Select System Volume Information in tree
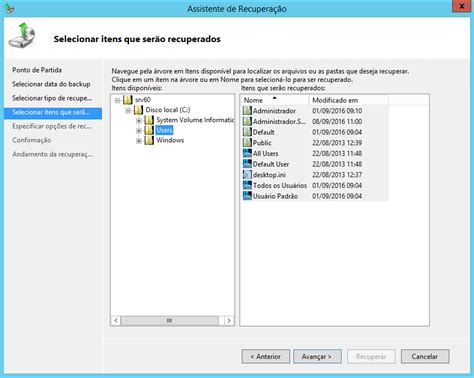The height and width of the screenshot is (378, 474). 195,120
